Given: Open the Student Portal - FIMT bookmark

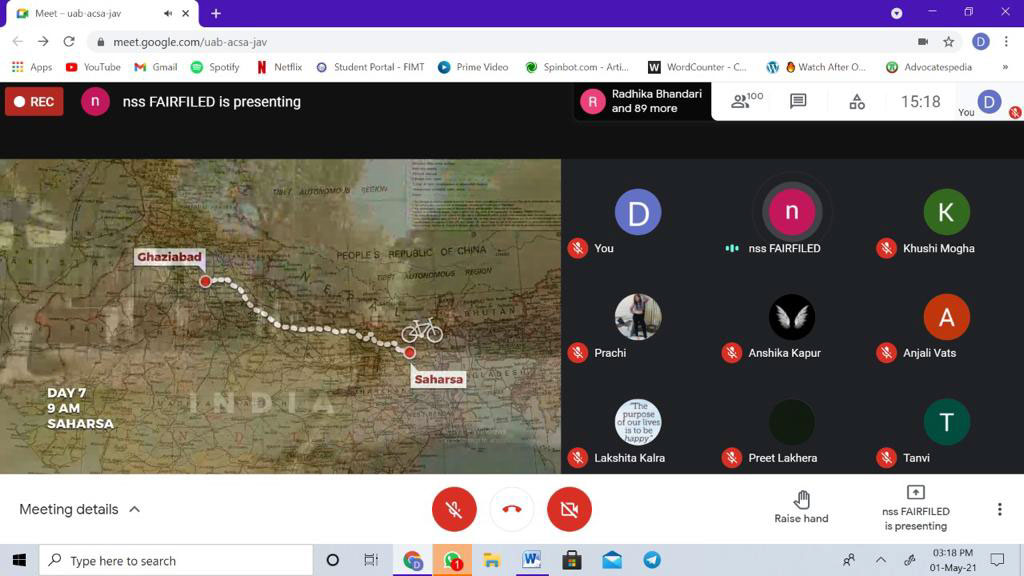Looking at the screenshot, I should point(369,67).
